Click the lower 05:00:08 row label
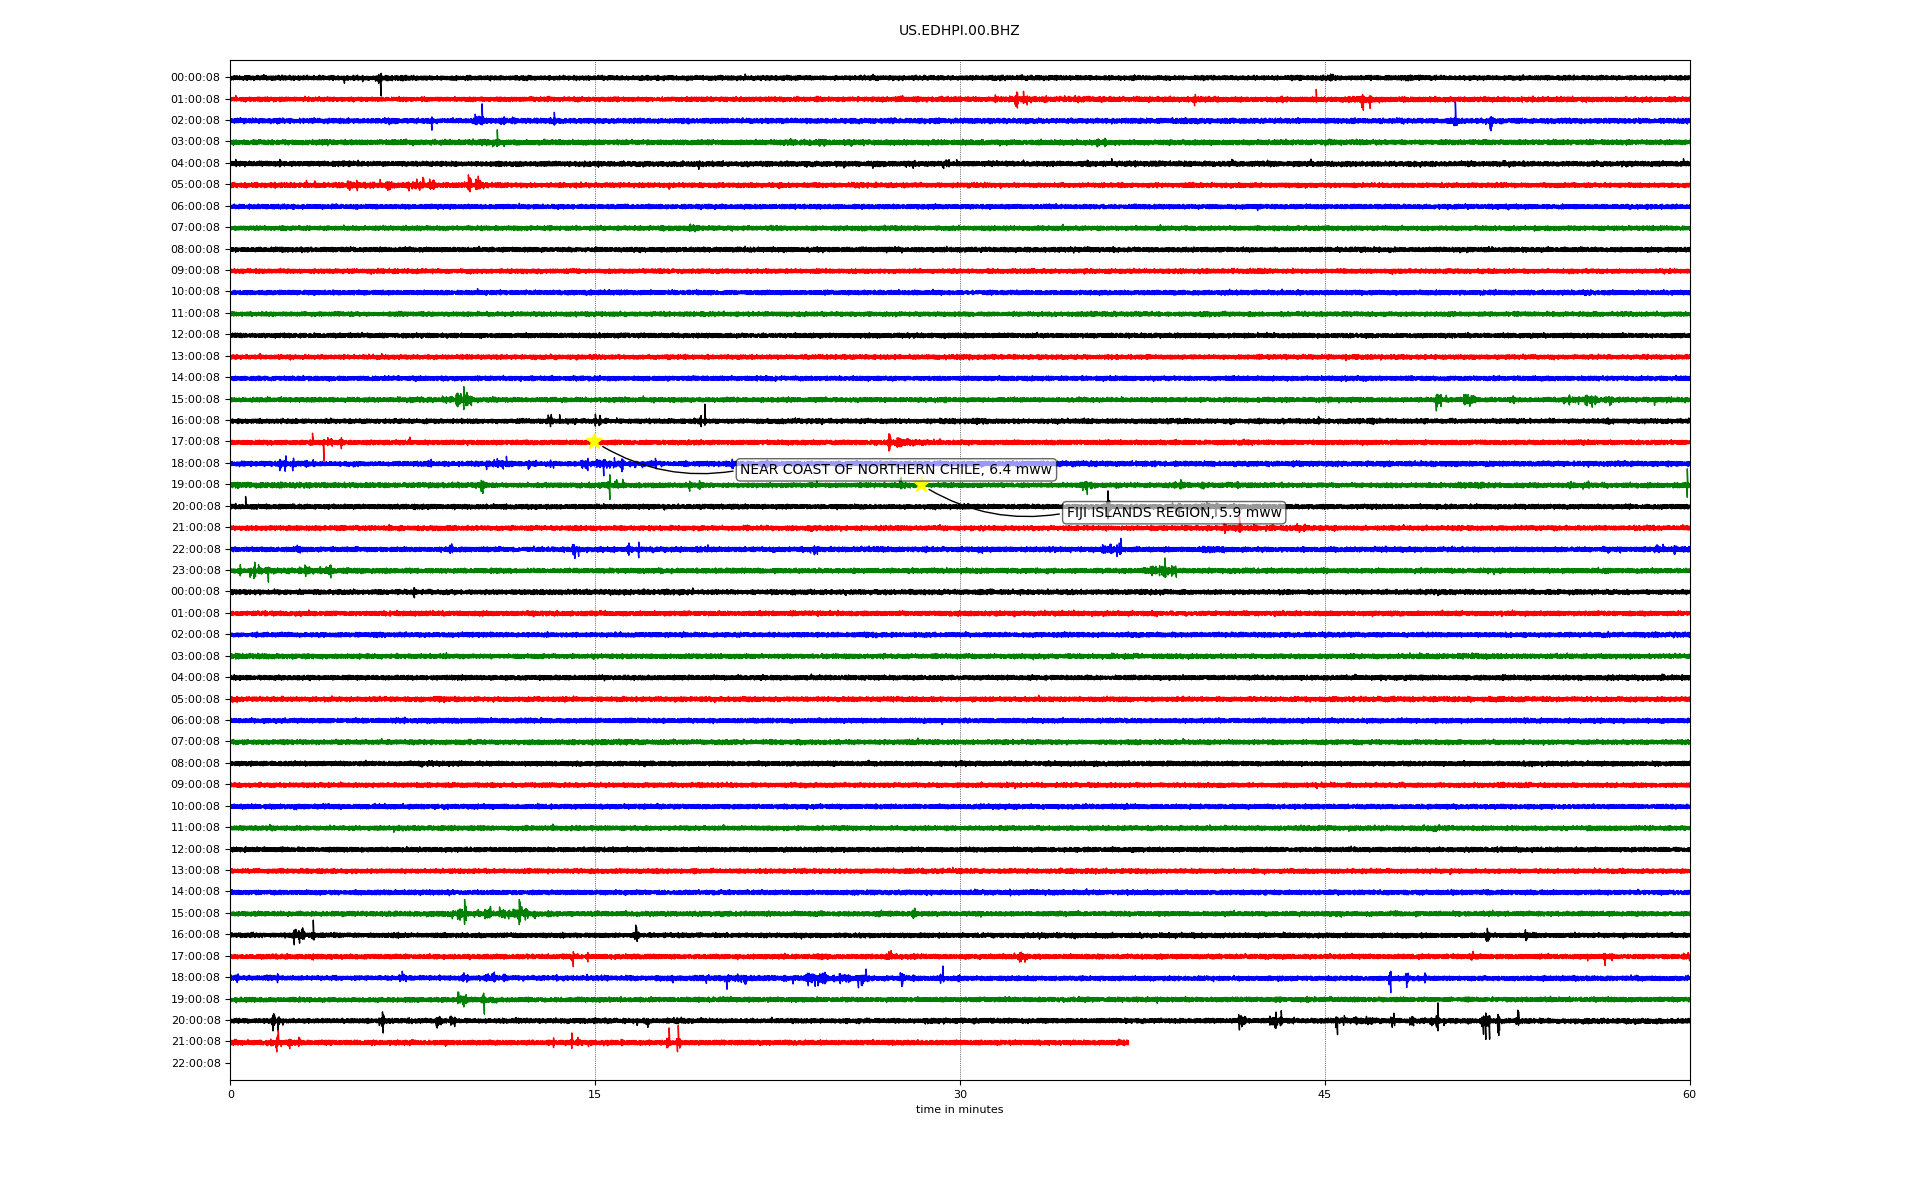 (195, 699)
